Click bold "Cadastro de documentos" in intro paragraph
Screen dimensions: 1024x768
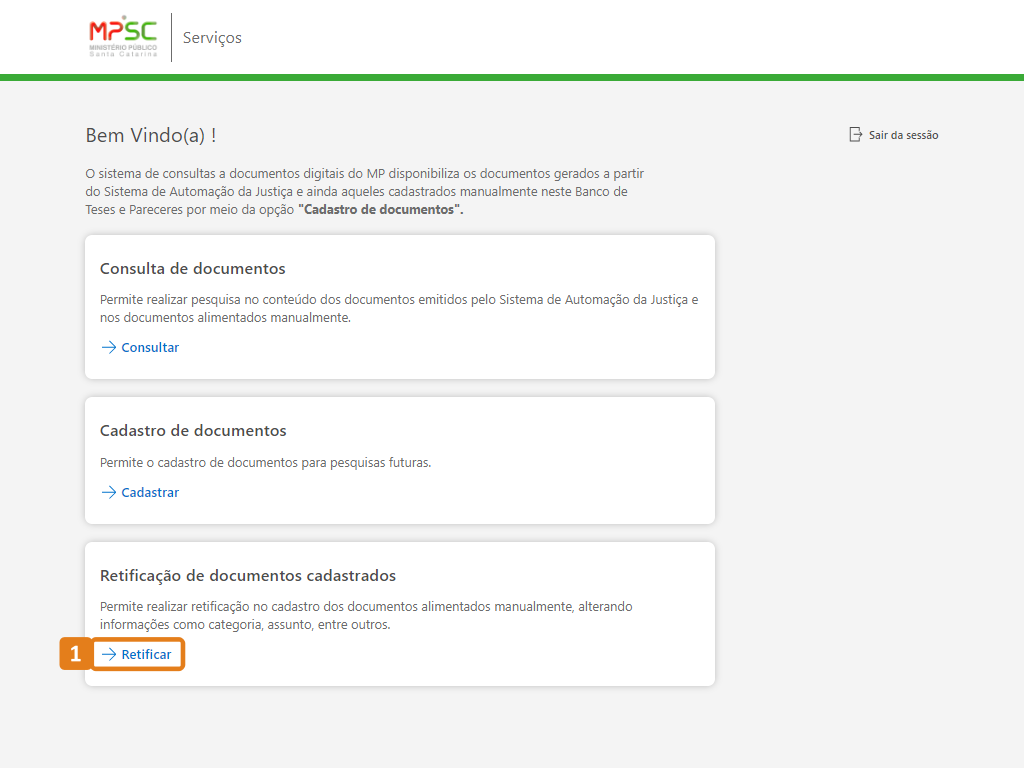click(380, 210)
